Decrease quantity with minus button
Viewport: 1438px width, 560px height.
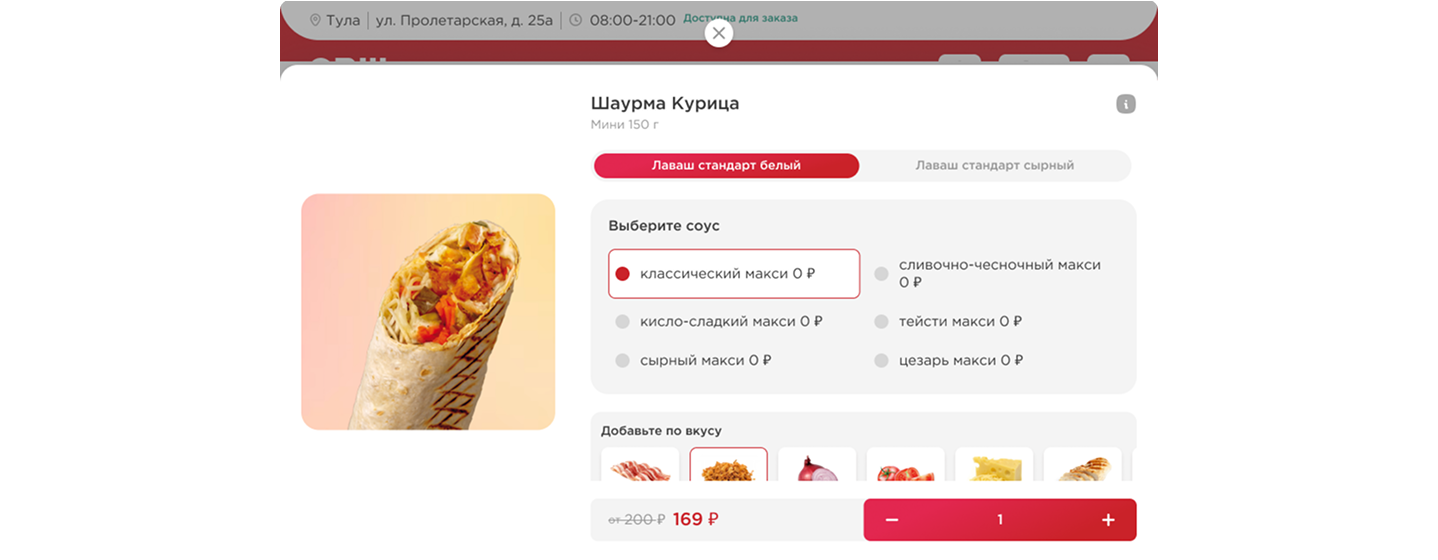click(x=892, y=520)
